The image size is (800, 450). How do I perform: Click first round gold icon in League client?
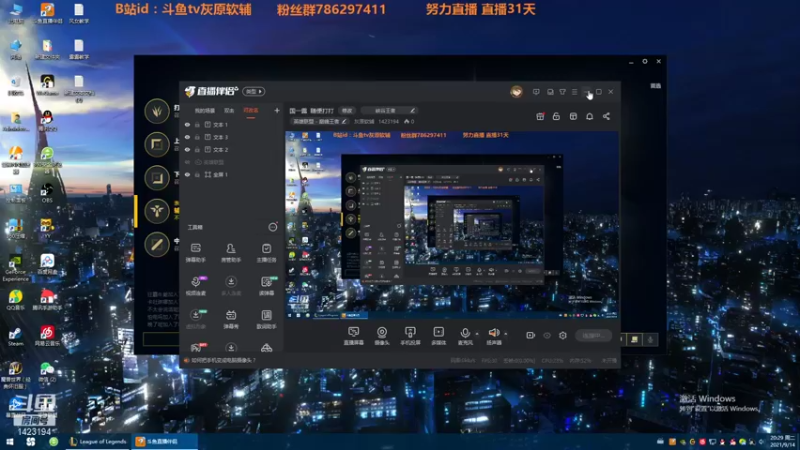point(157,111)
